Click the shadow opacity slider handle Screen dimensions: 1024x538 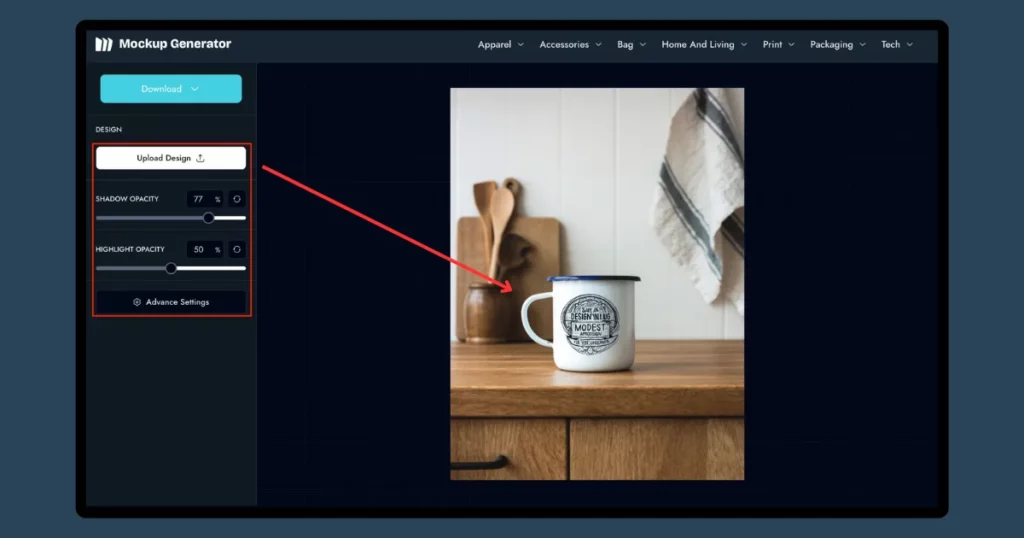coord(209,217)
